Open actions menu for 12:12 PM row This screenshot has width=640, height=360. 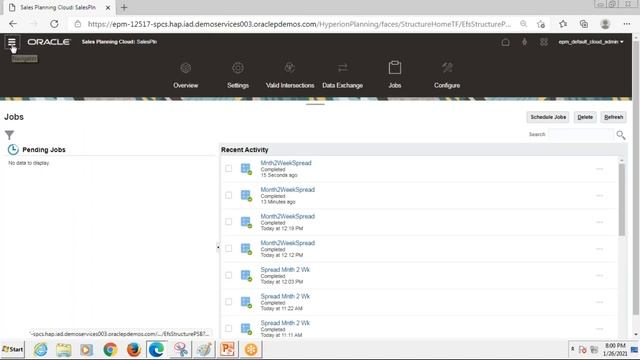pos(599,249)
